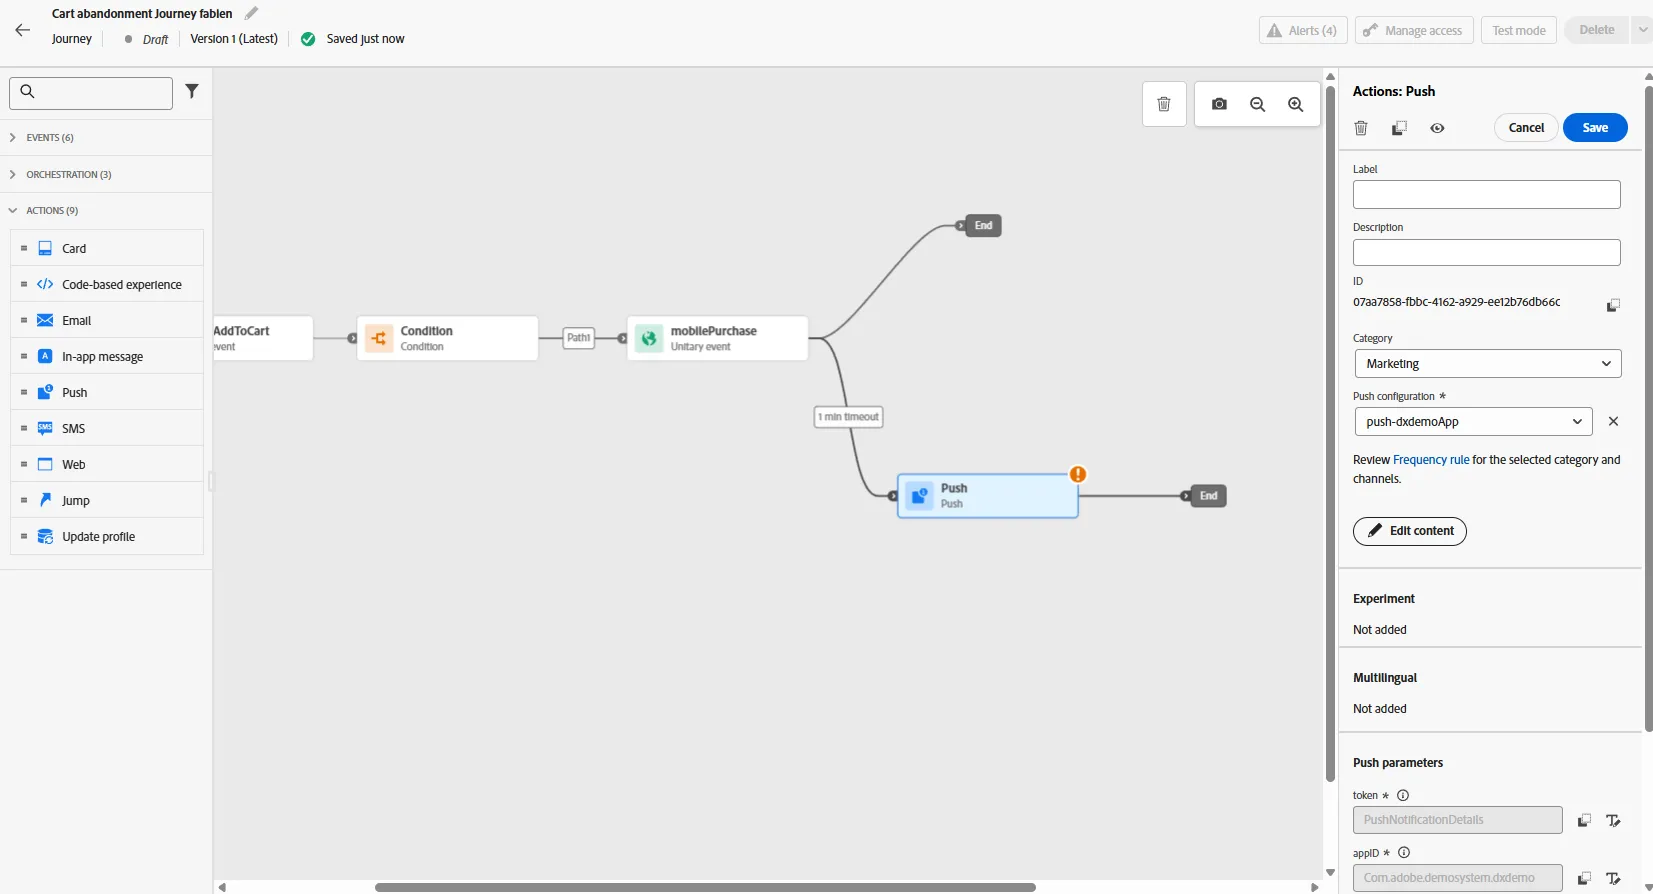Select the SMS action in palette

coord(107,428)
